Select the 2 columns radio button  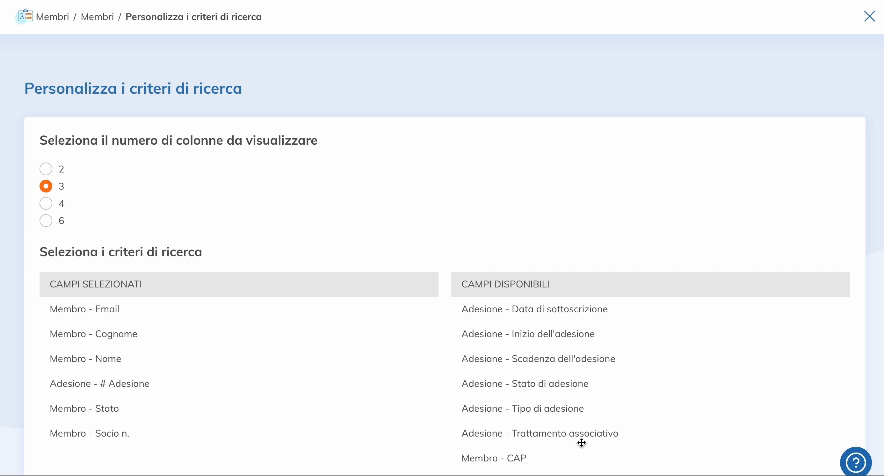point(46,169)
